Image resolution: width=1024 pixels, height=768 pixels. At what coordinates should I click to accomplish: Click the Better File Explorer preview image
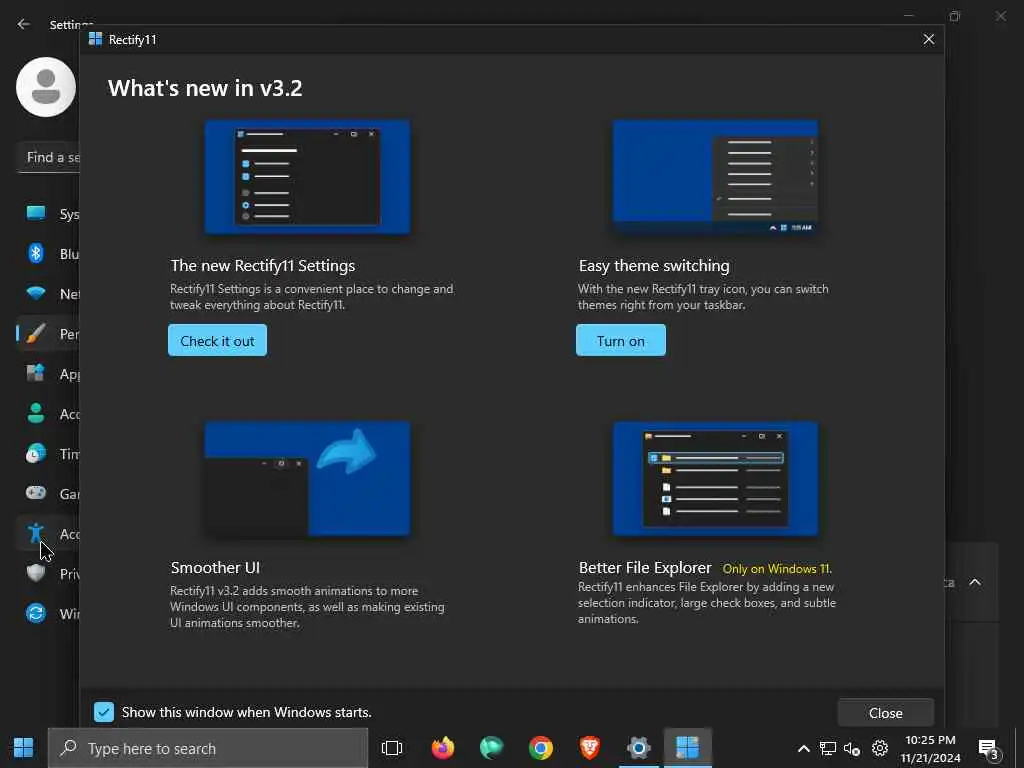click(x=715, y=479)
